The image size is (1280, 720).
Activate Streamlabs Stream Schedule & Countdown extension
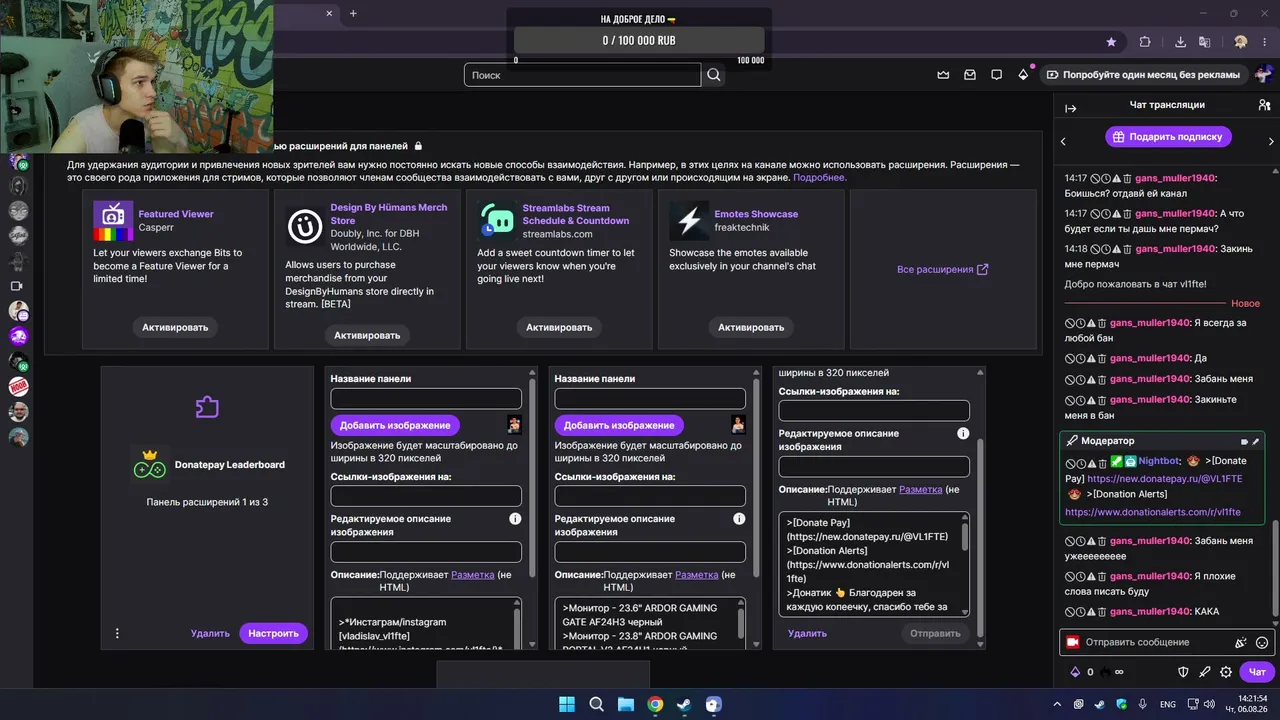click(x=559, y=327)
